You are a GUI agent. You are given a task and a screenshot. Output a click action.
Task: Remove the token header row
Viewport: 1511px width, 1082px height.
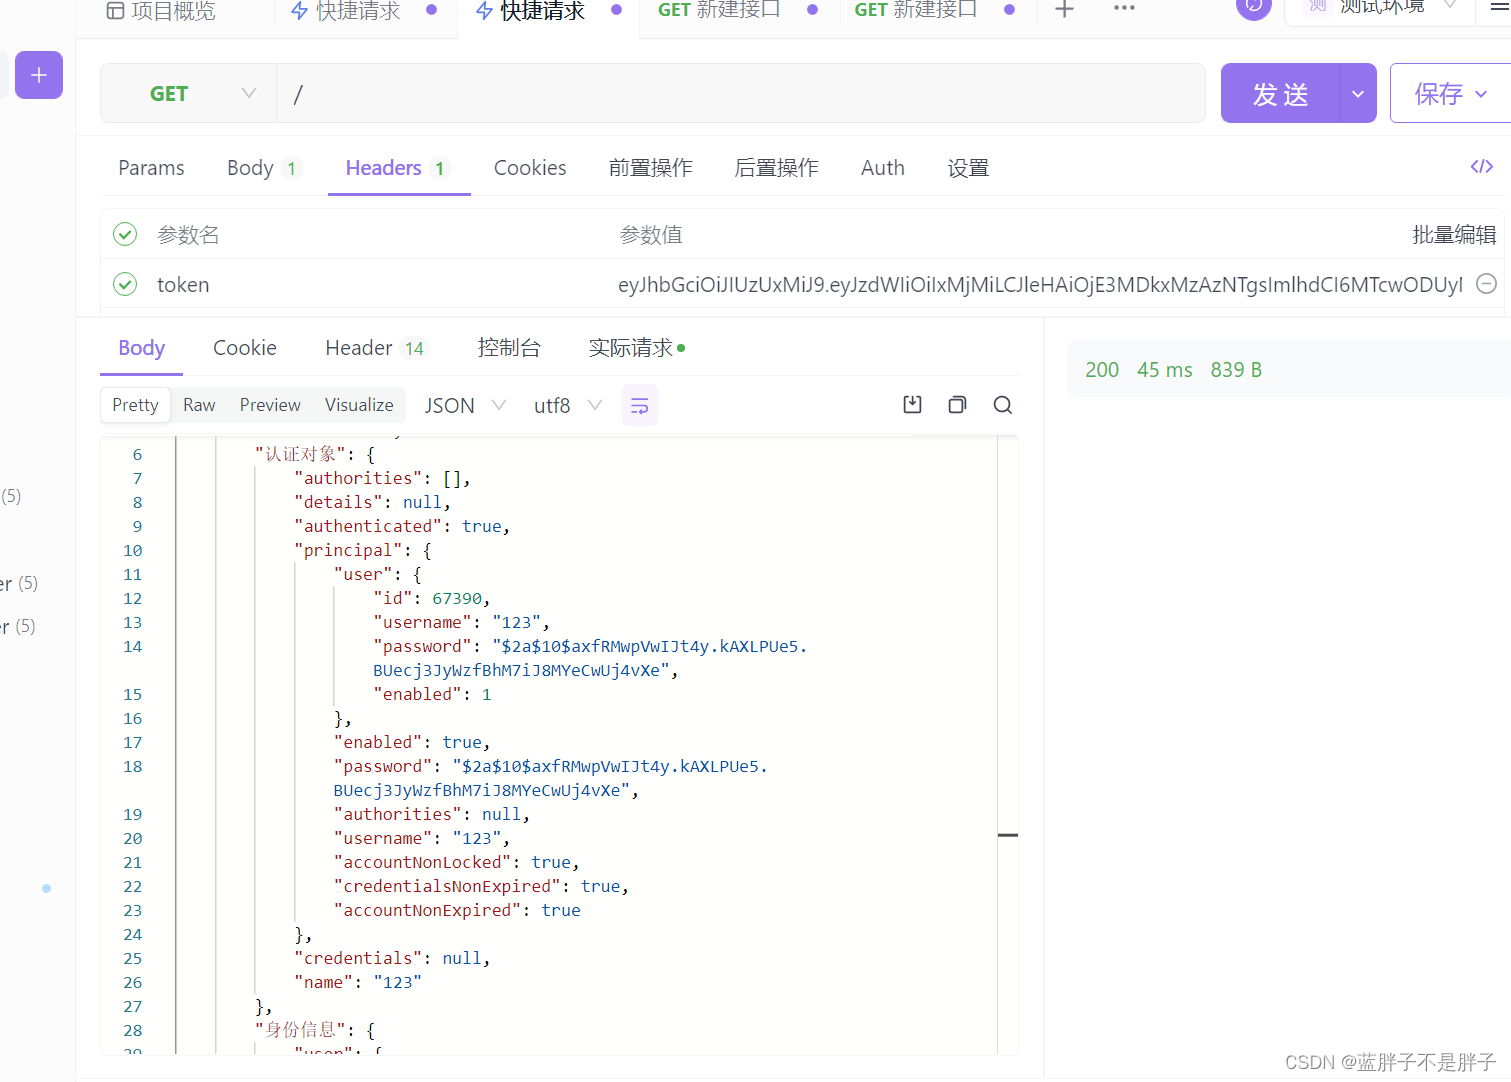pos(1487,284)
